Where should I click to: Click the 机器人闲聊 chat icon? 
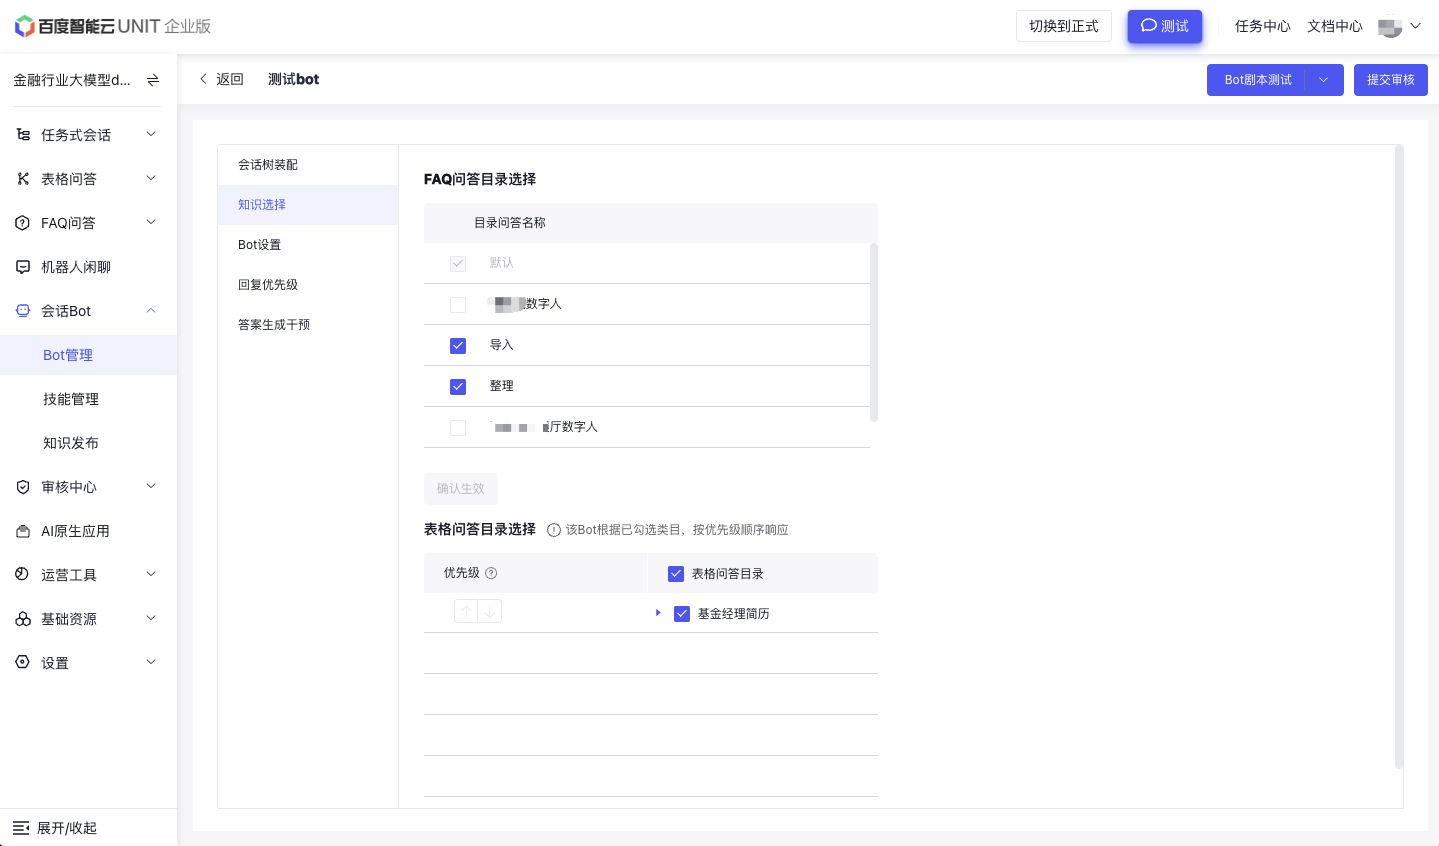coord(23,267)
